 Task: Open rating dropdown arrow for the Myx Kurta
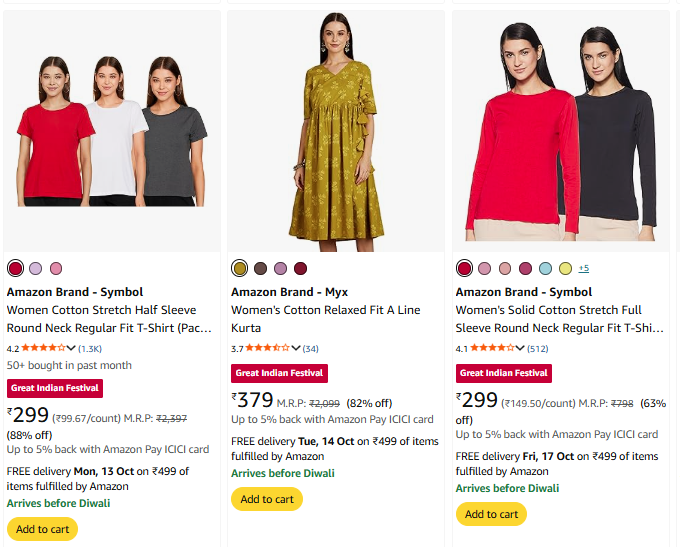pos(295,348)
